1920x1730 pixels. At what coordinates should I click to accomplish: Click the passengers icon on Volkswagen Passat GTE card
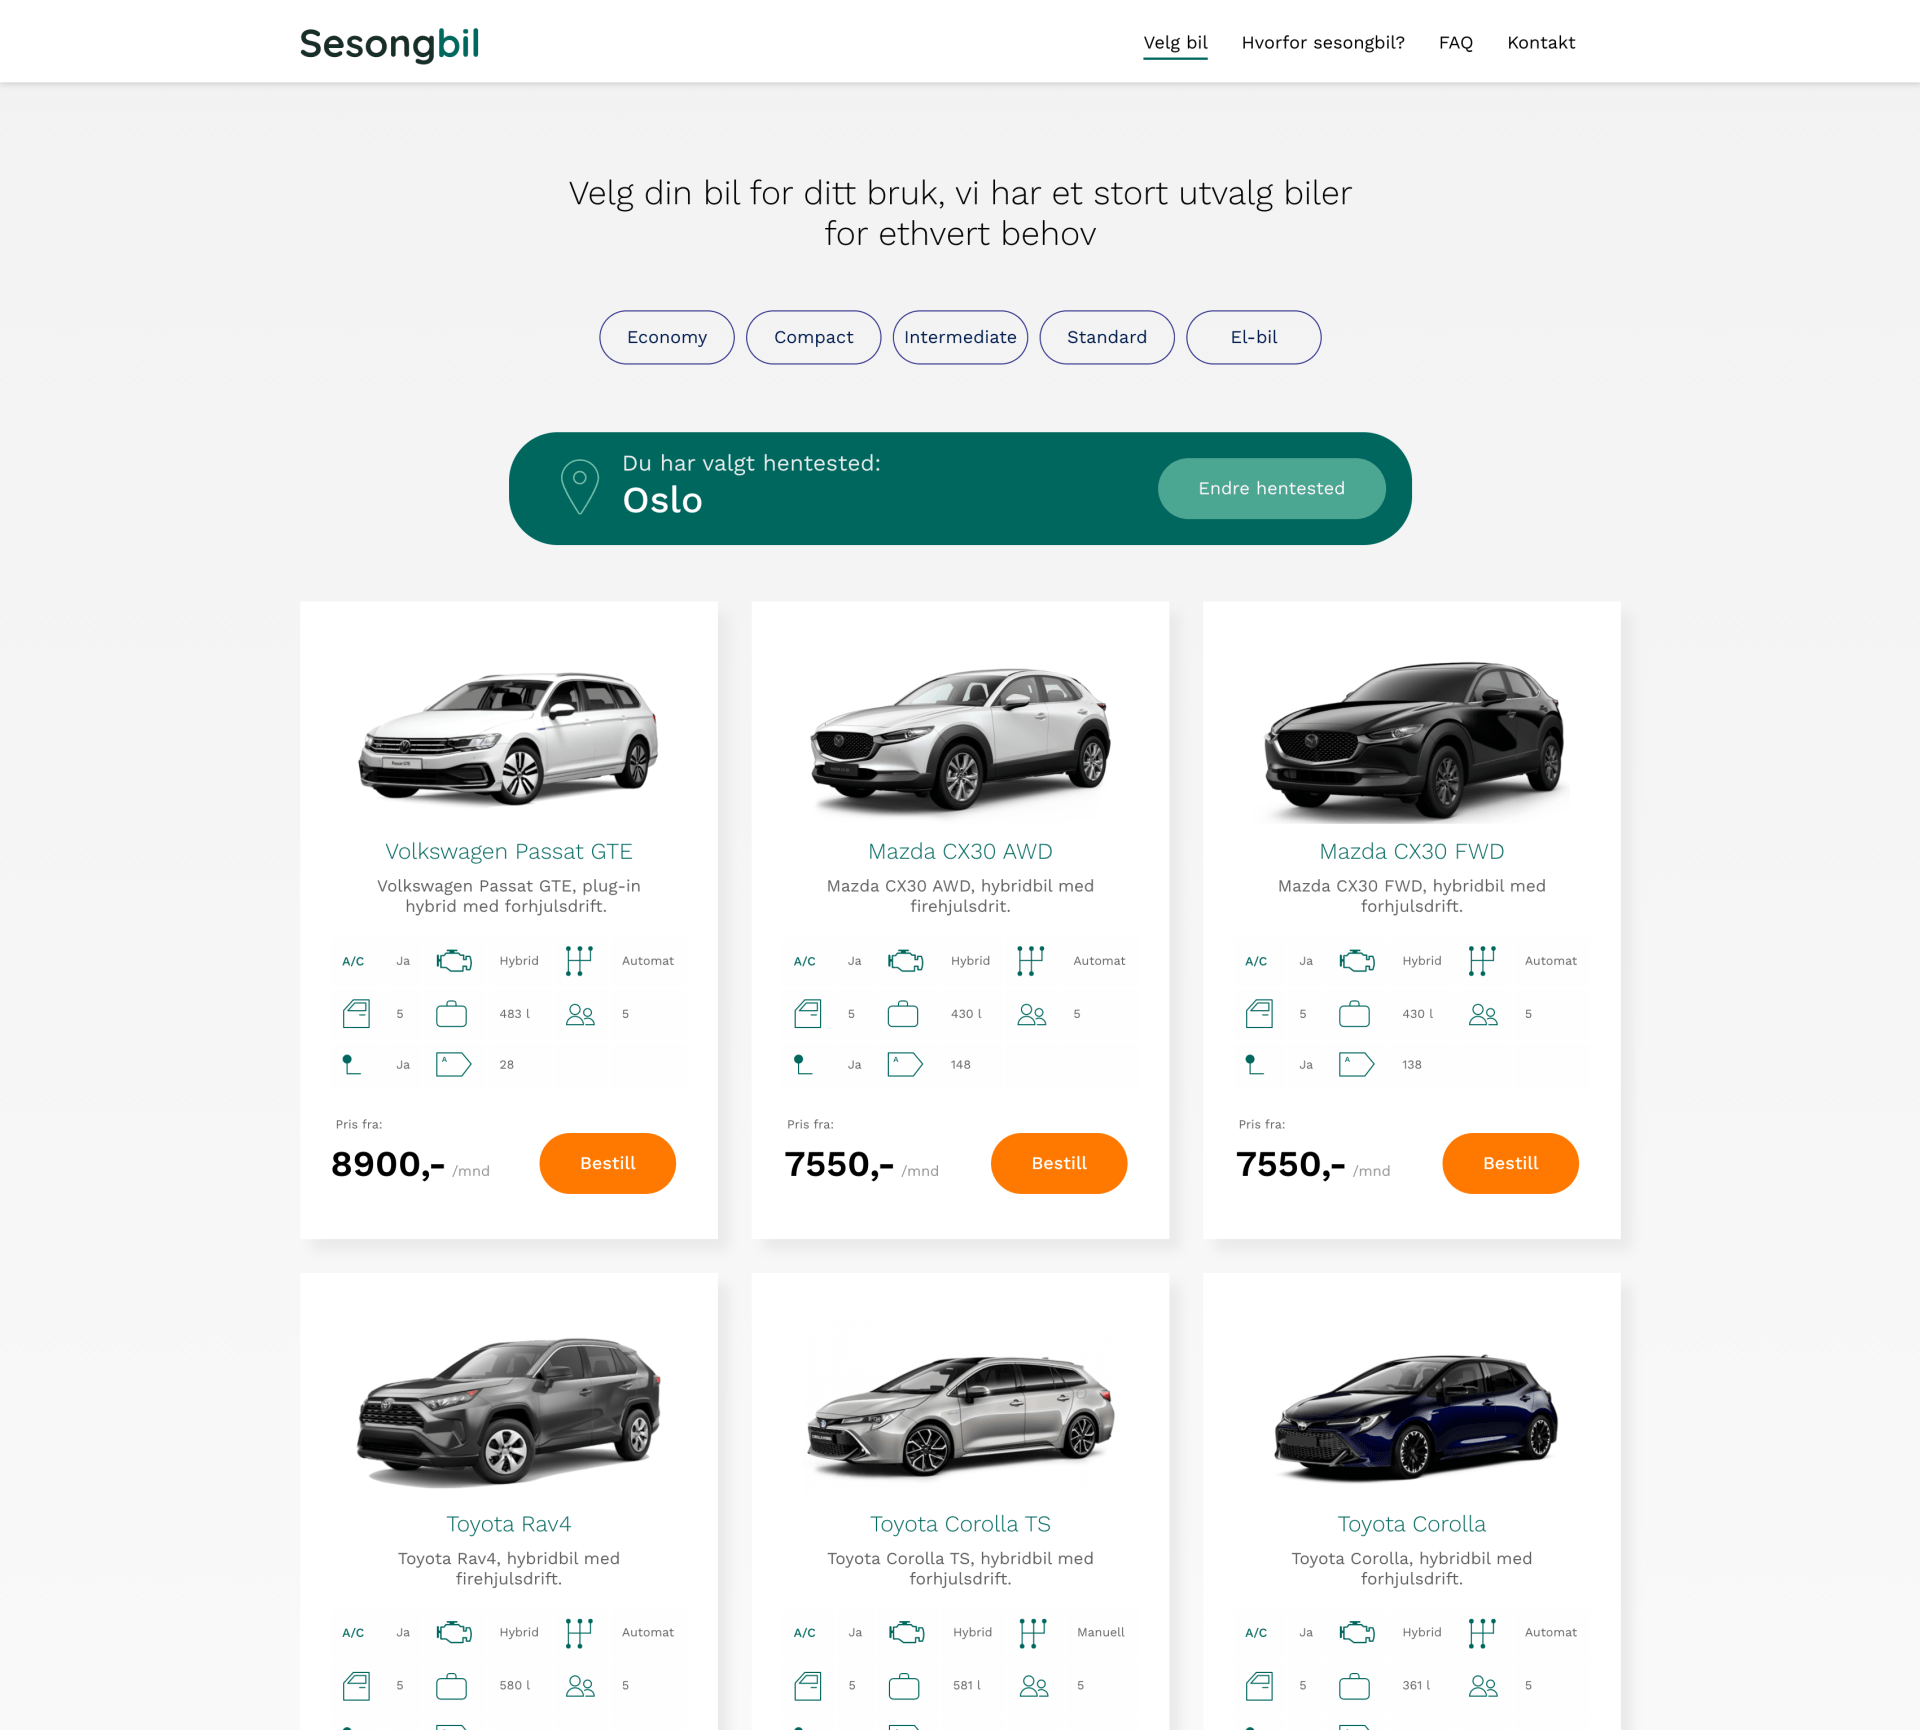[x=580, y=1014]
